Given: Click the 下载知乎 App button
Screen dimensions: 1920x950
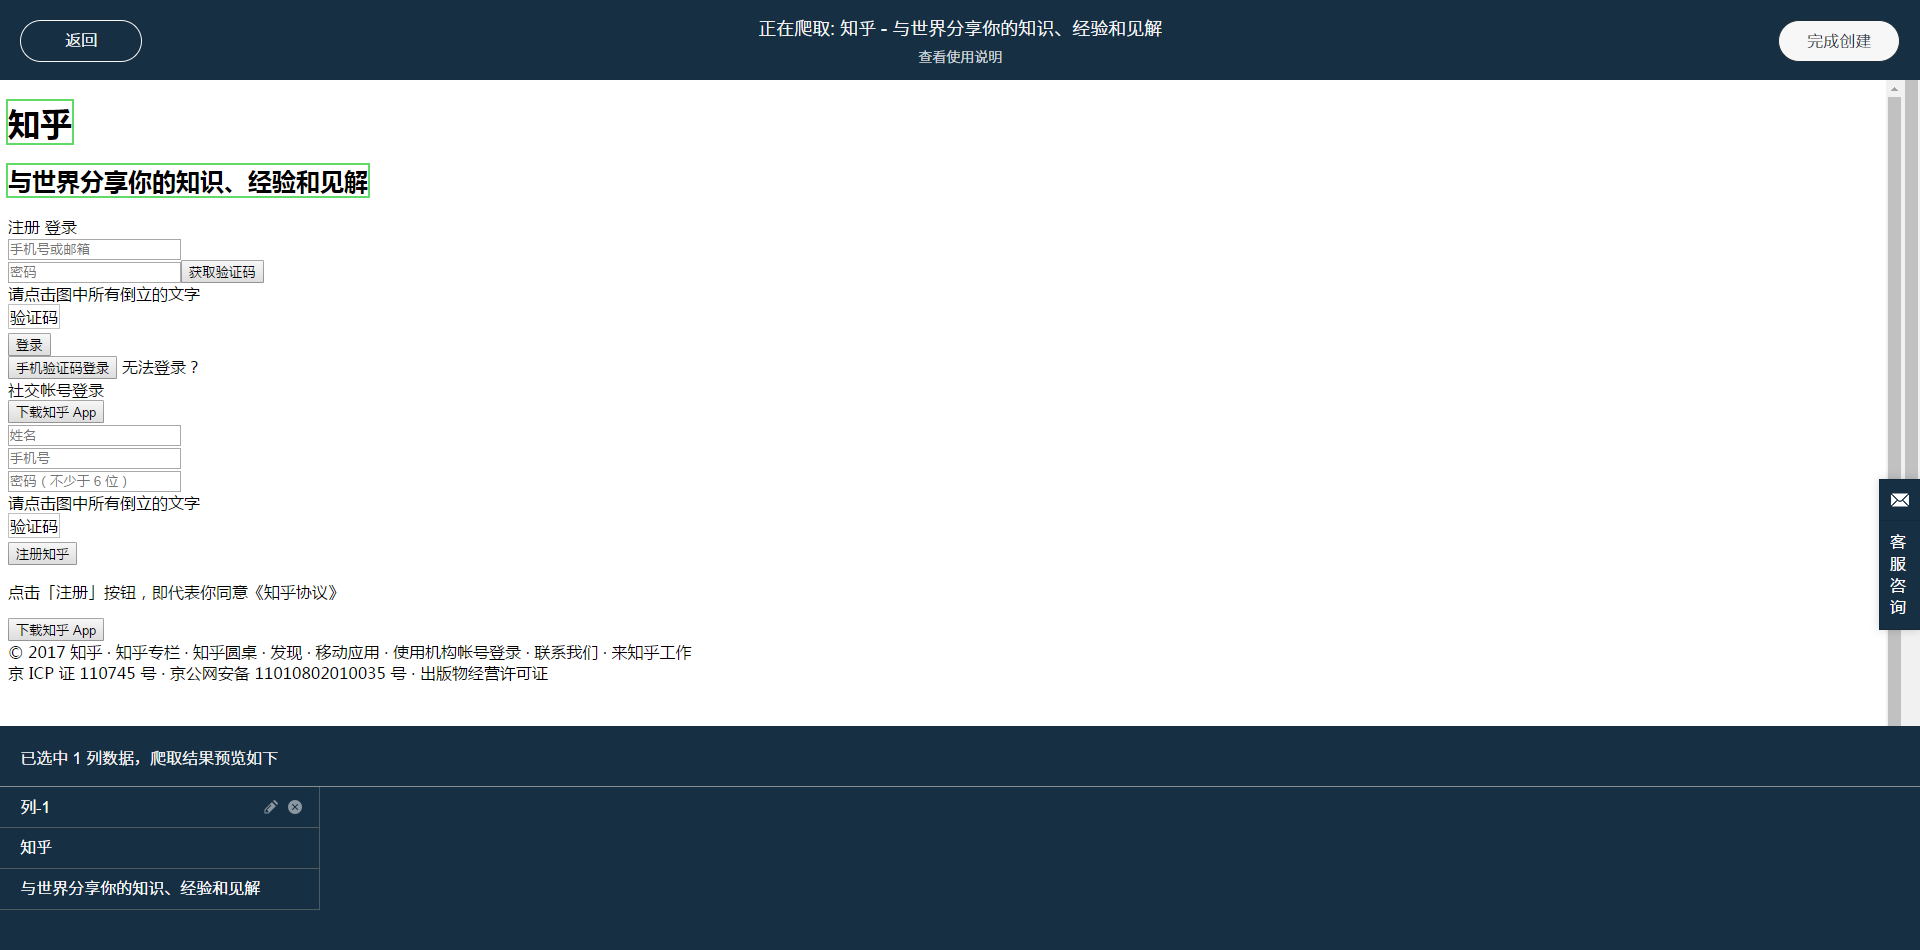Looking at the screenshot, I should 55,411.
